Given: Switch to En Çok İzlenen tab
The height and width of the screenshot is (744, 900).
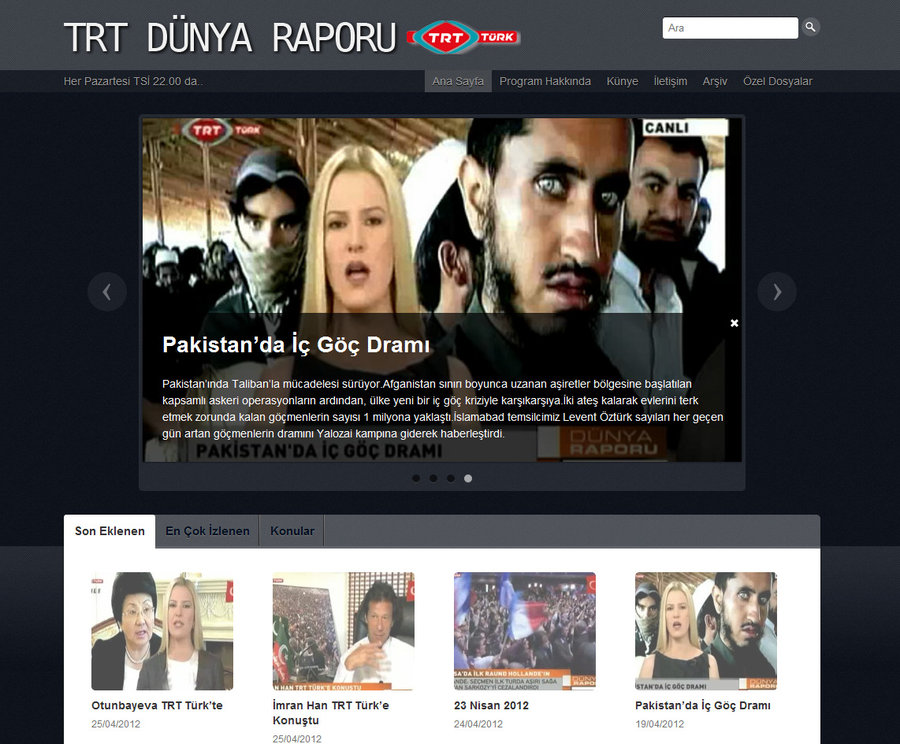Looking at the screenshot, I should click(207, 531).
